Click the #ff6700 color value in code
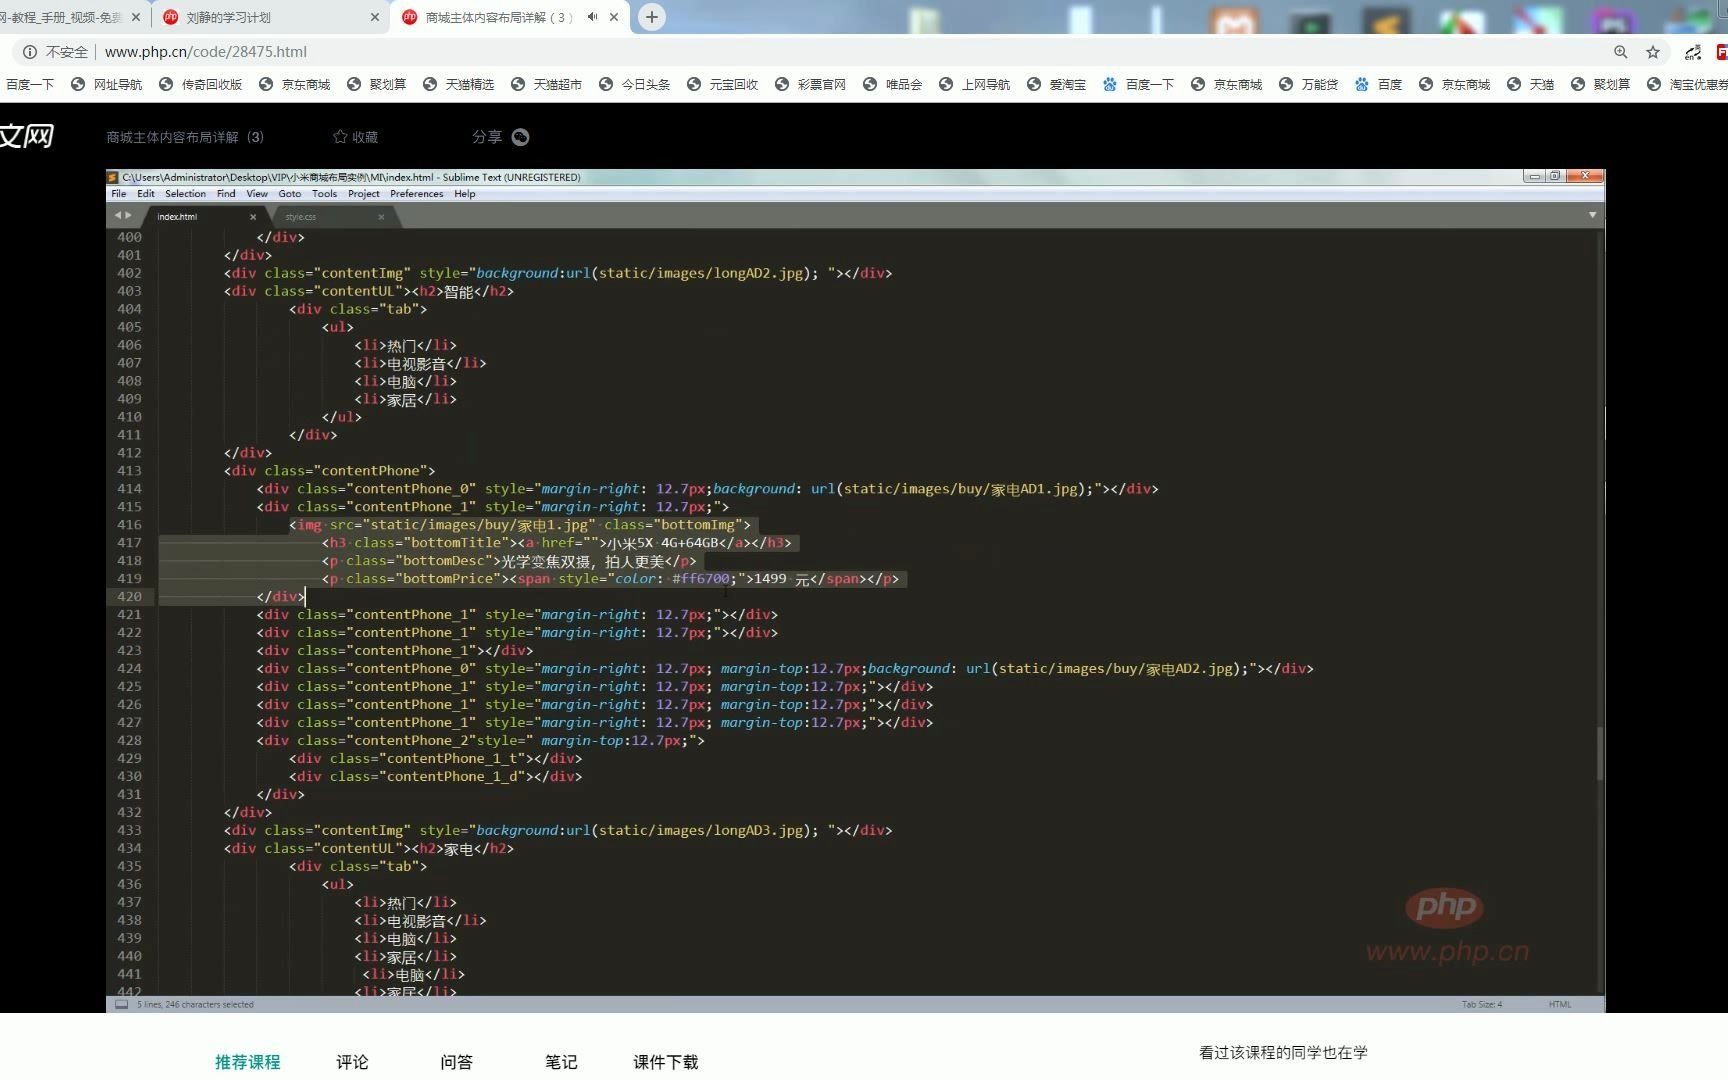The width and height of the screenshot is (1728, 1080). [701, 579]
